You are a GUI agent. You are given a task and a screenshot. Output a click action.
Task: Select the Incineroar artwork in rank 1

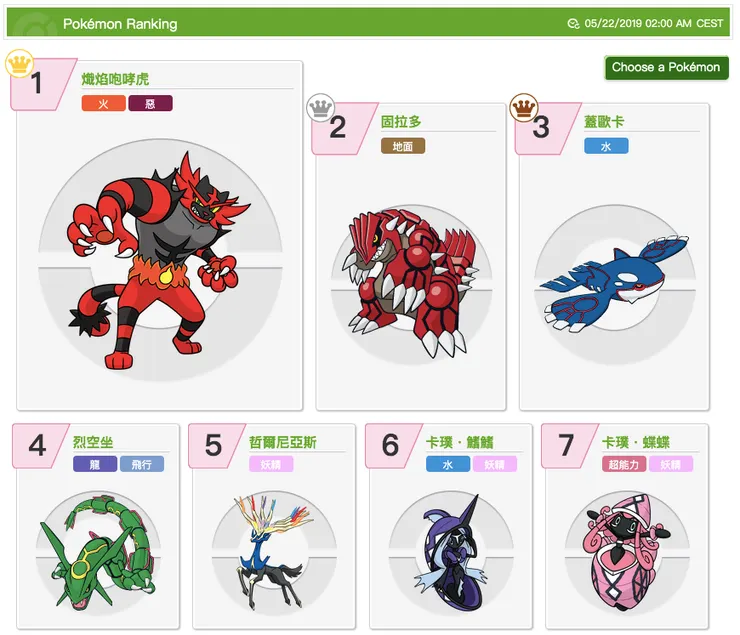[160, 259]
